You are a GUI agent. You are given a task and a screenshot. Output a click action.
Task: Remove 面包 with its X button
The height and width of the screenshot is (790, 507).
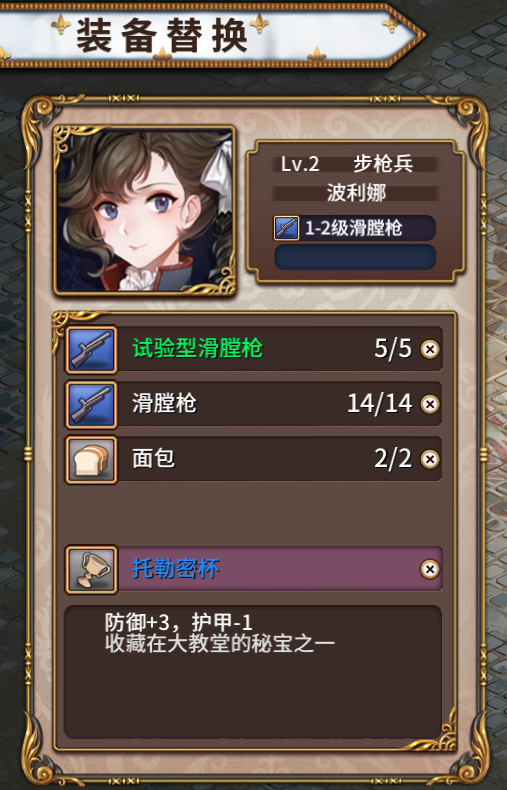click(430, 459)
